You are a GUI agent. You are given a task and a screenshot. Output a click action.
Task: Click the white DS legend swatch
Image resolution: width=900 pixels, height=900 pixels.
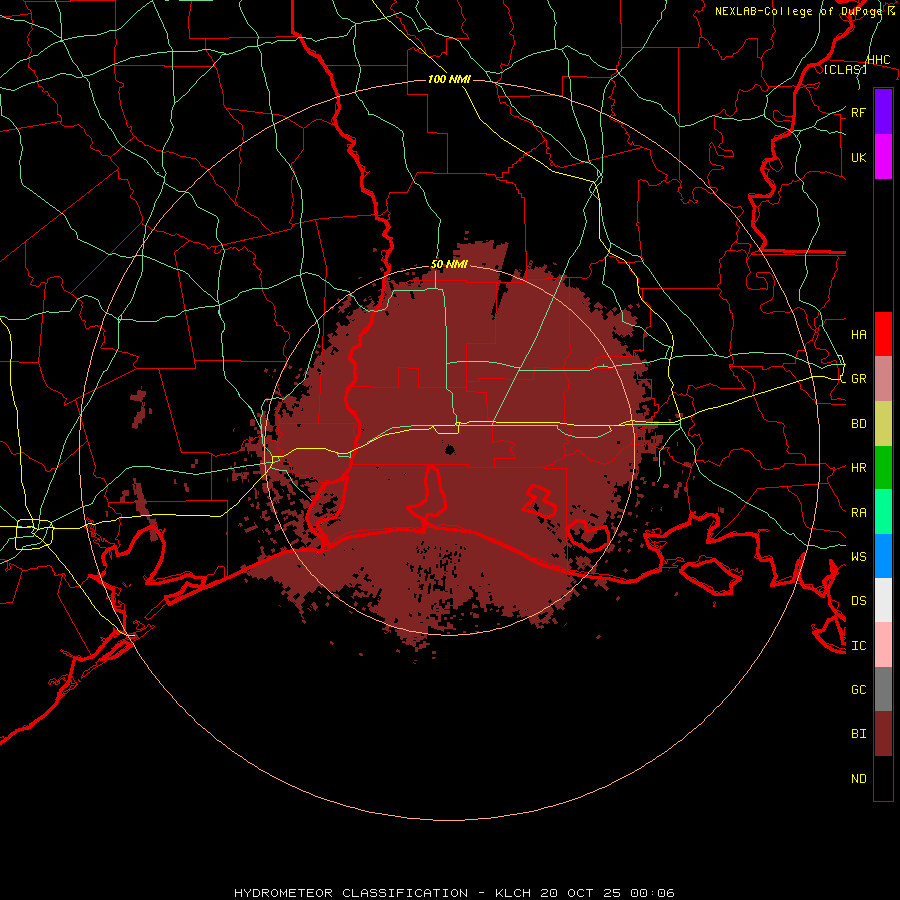pos(883,600)
